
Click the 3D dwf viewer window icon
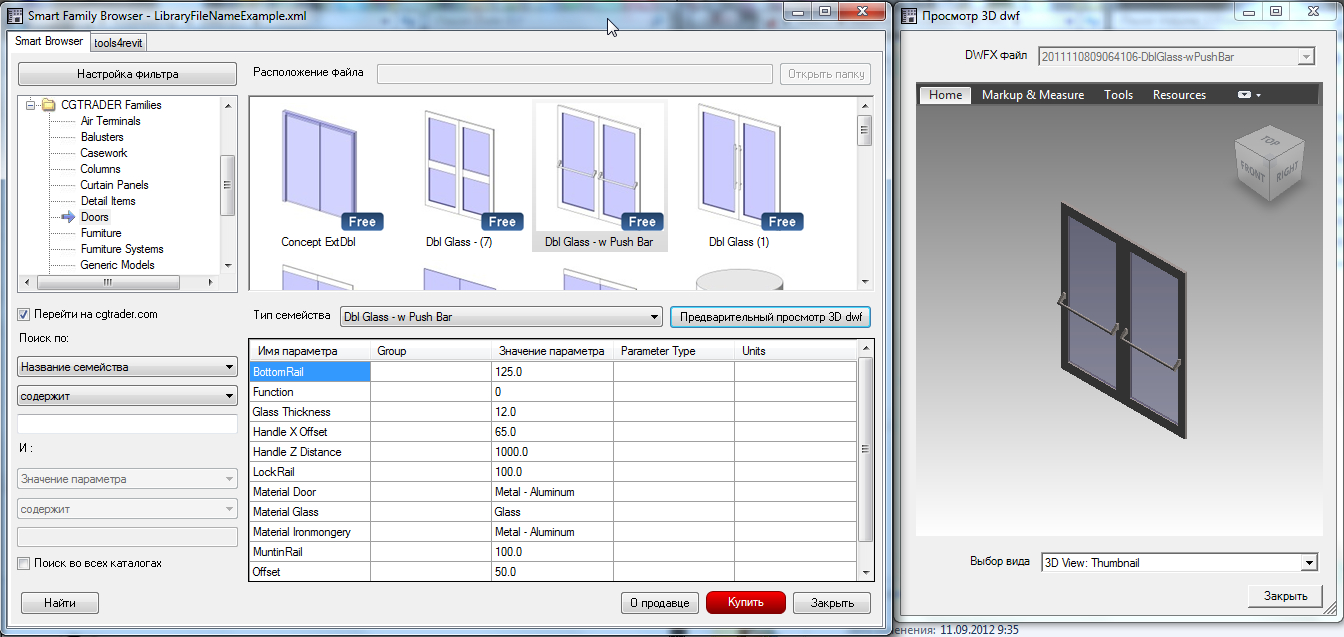tap(911, 15)
